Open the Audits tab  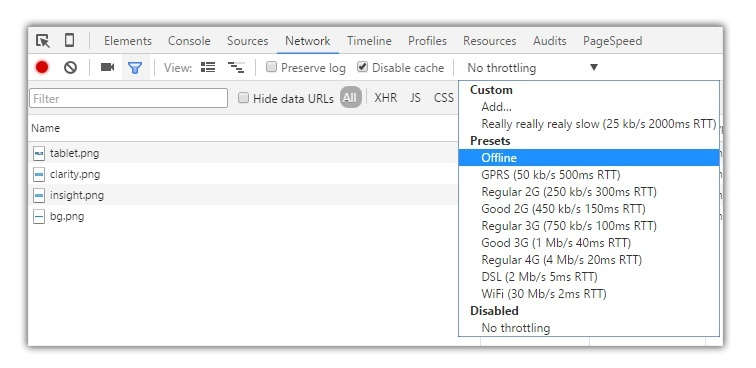550,41
